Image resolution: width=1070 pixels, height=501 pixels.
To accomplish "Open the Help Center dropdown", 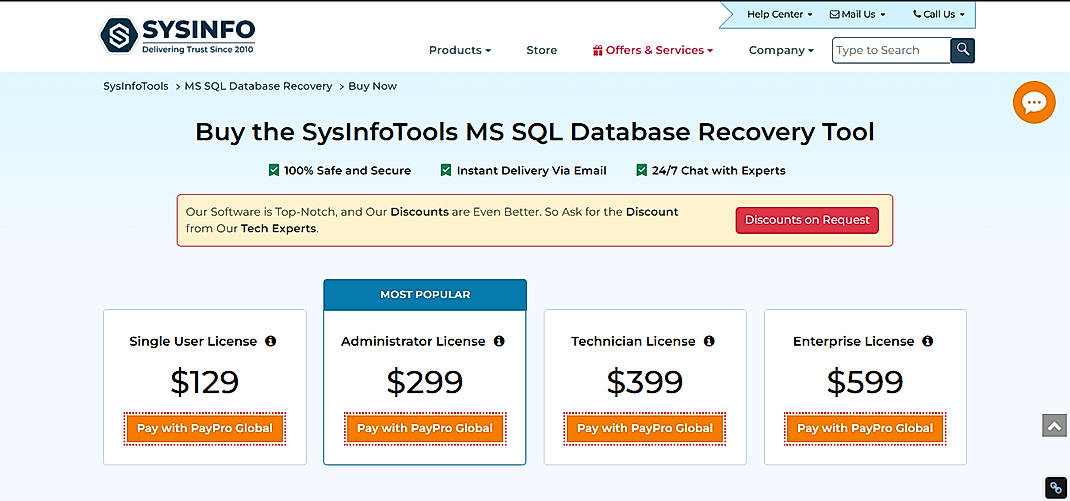I will pos(779,14).
